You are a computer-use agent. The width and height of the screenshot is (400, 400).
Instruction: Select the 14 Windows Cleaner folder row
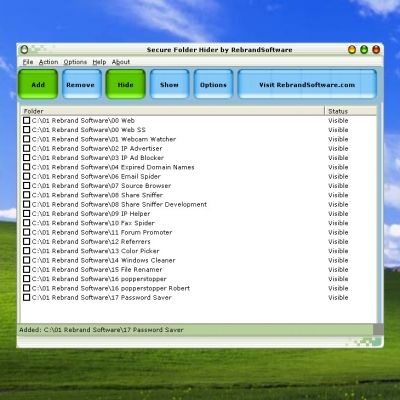(x=199, y=260)
